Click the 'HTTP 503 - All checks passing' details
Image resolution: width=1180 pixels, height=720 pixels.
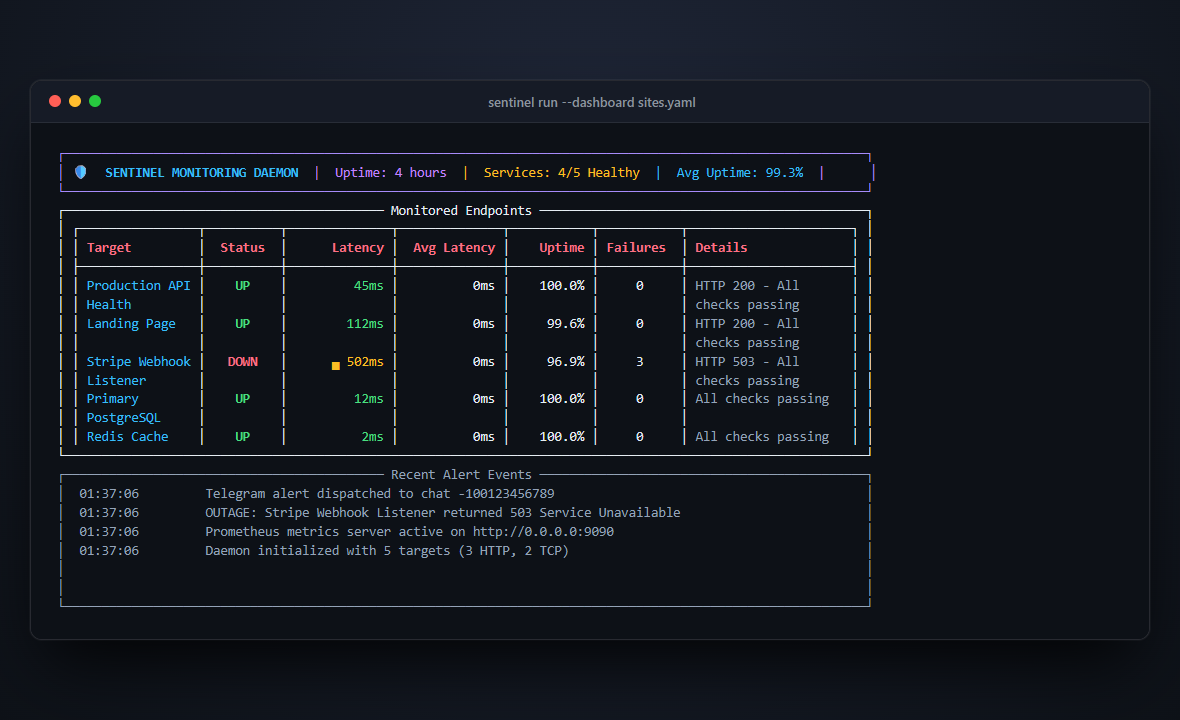coord(747,371)
